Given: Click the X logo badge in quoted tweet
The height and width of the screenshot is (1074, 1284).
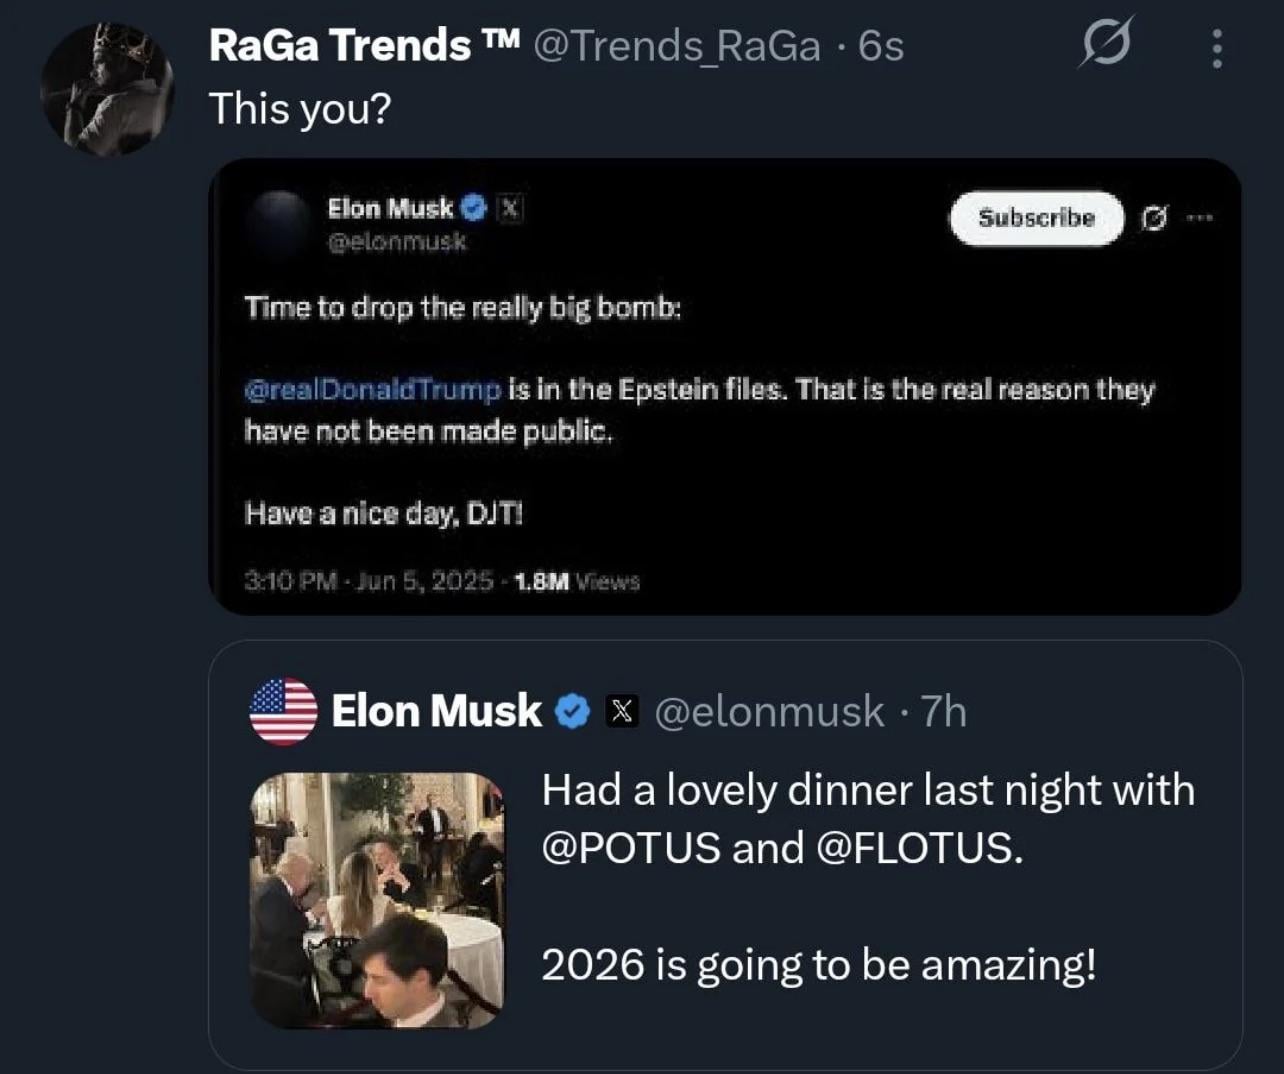Looking at the screenshot, I should (x=622, y=712).
